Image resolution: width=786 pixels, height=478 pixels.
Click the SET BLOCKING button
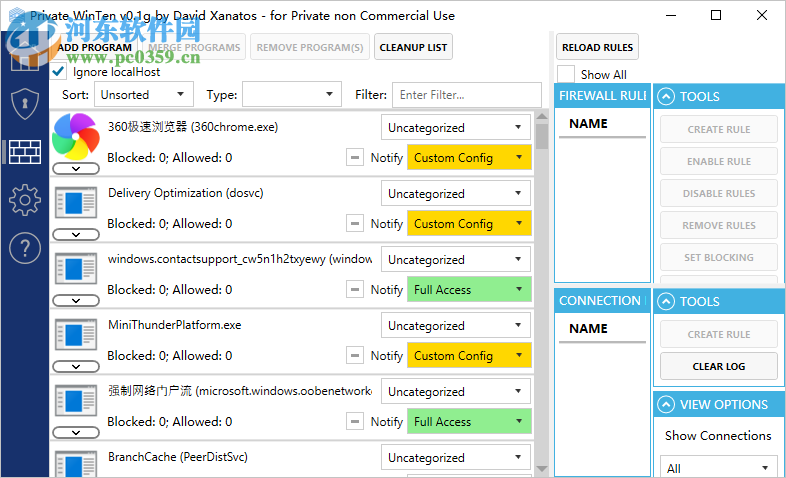point(718,258)
